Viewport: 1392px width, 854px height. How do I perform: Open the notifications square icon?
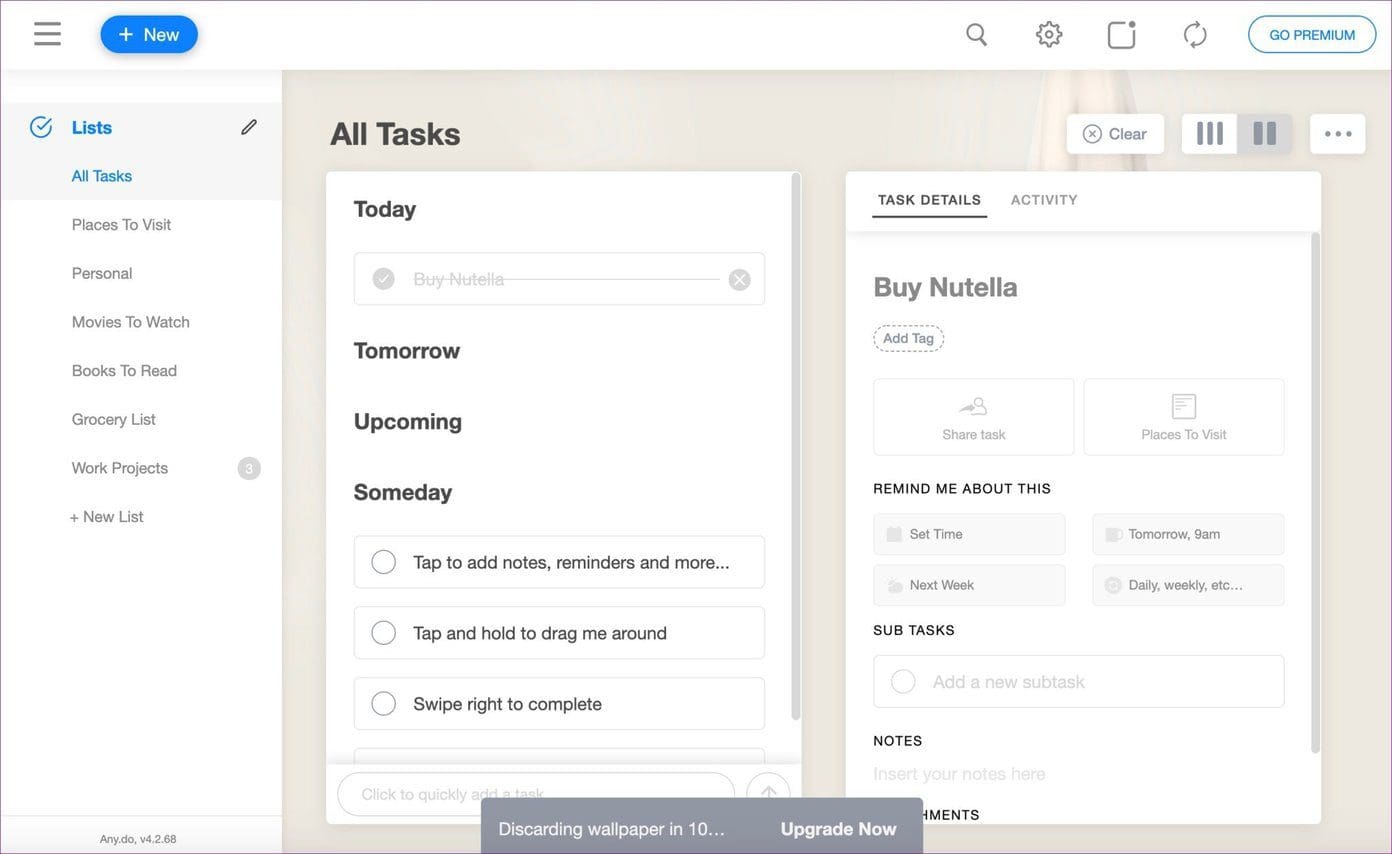(1122, 35)
